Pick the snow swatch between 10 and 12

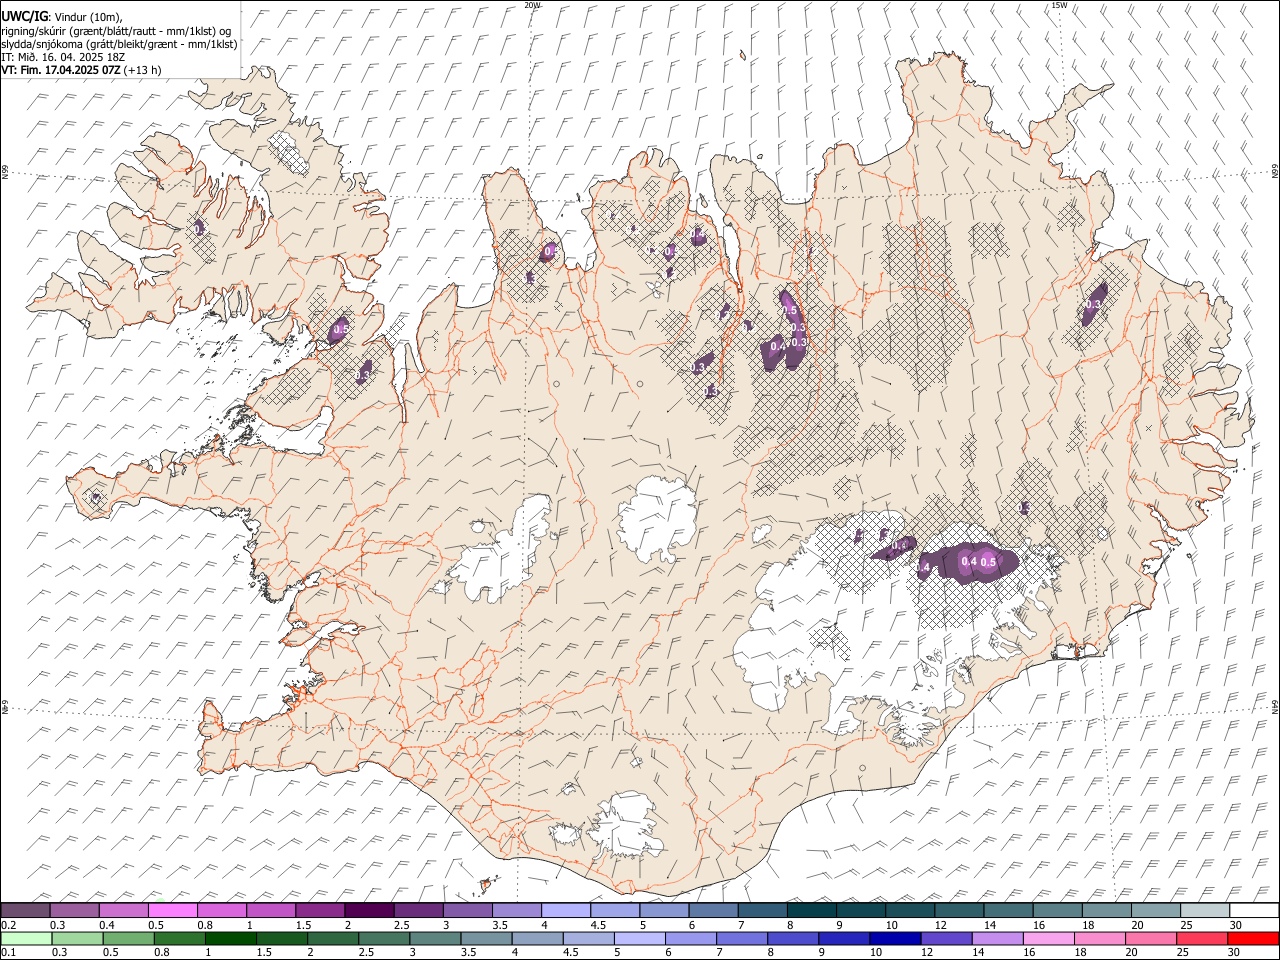point(910,911)
